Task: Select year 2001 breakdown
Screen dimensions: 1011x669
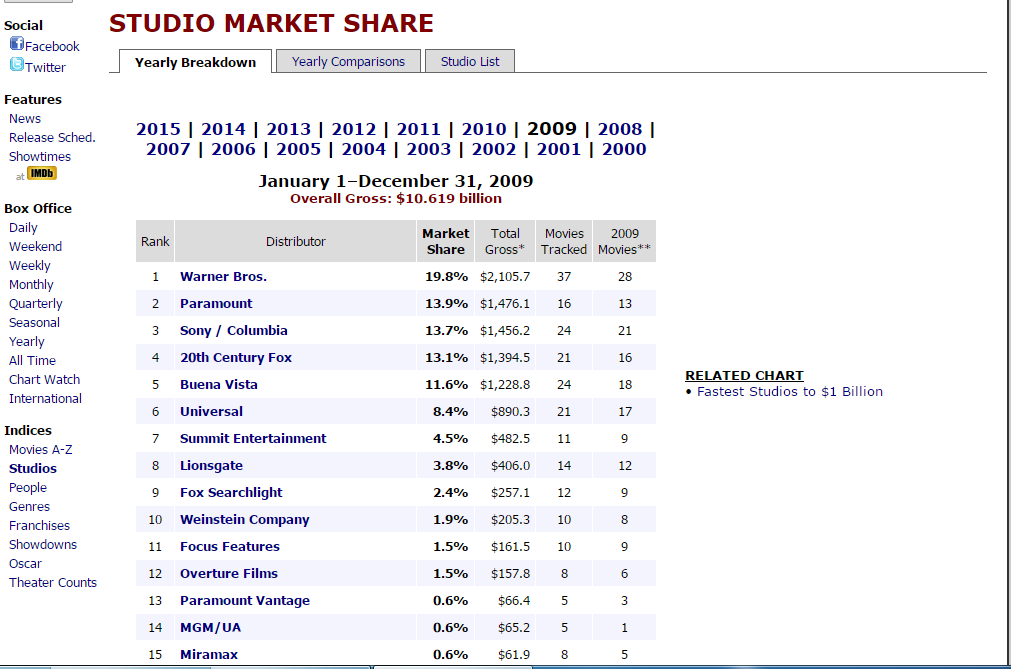Action: pyautogui.click(x=559, y=149)
